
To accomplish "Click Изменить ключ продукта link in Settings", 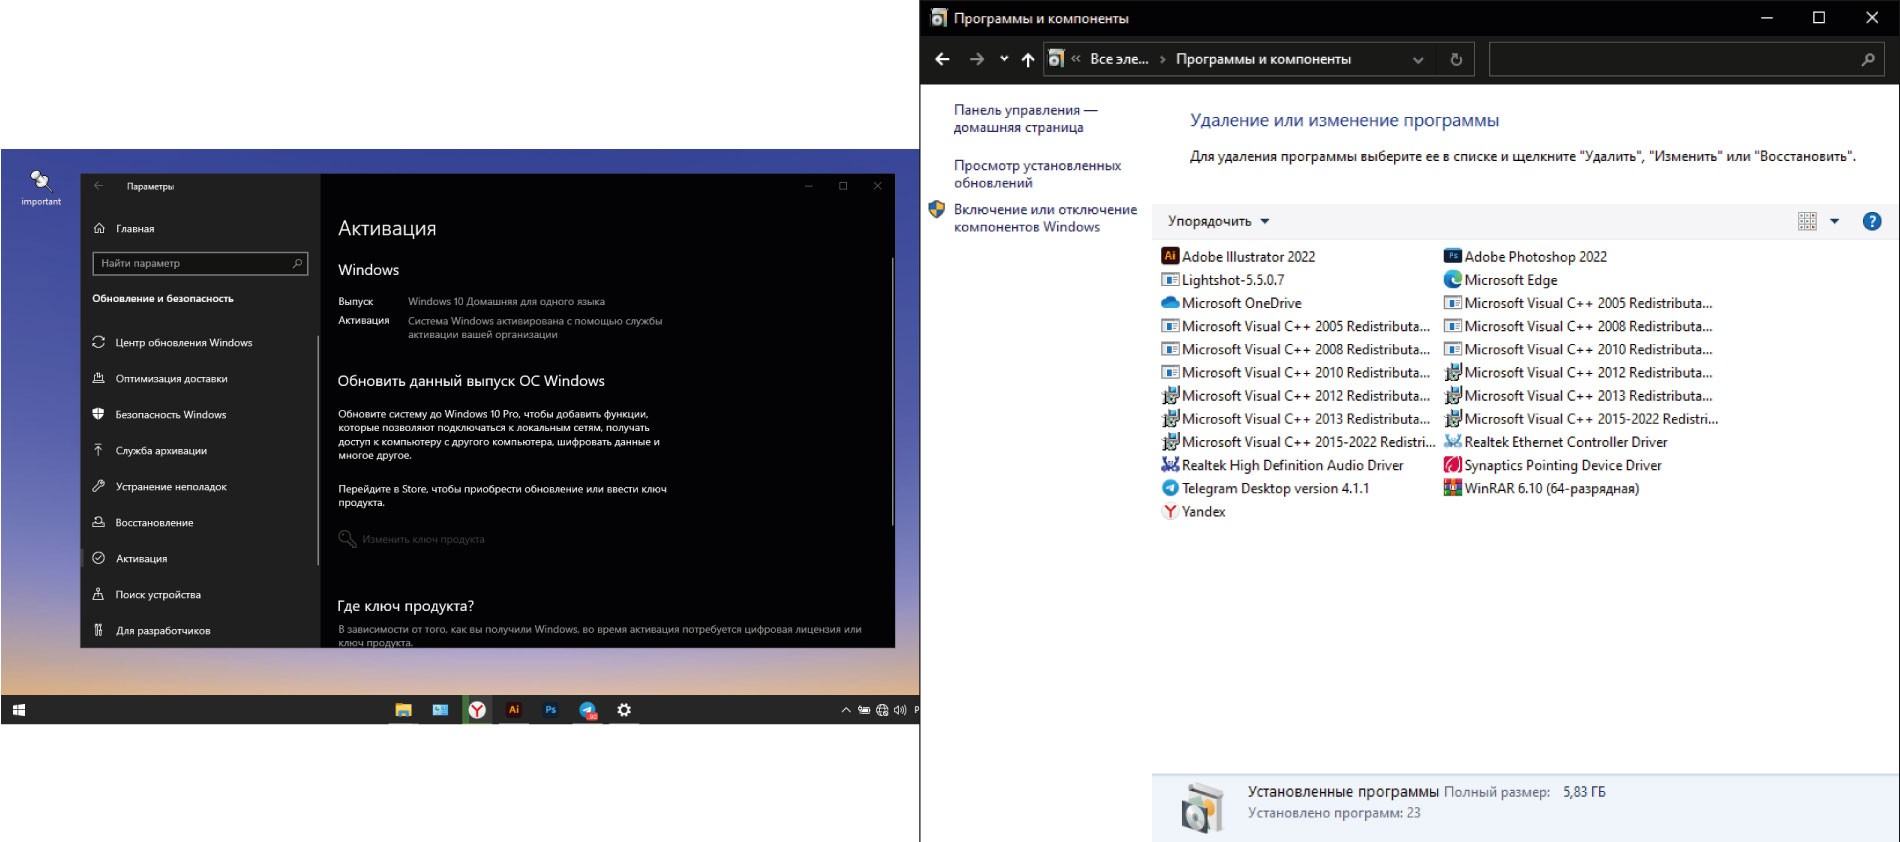I will tap(423, 539).
